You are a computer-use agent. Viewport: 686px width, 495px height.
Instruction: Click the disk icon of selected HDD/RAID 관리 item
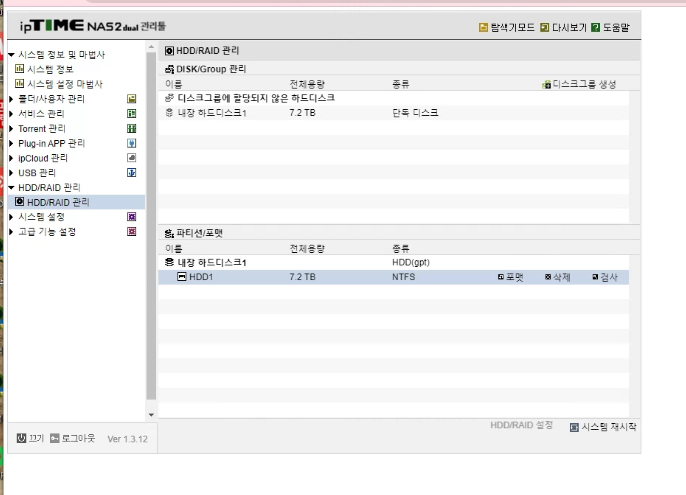click(19, 202)
